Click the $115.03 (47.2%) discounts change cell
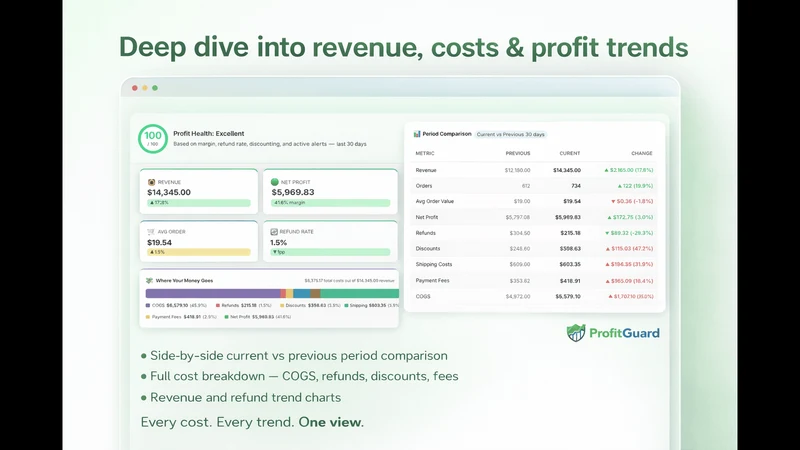 pos(629,249)
